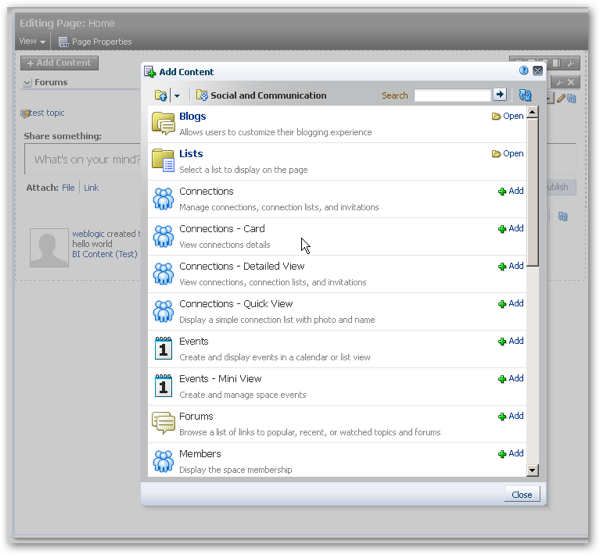Click the user avatar thumbnail
Screen dimensions: 600x555
49,248
